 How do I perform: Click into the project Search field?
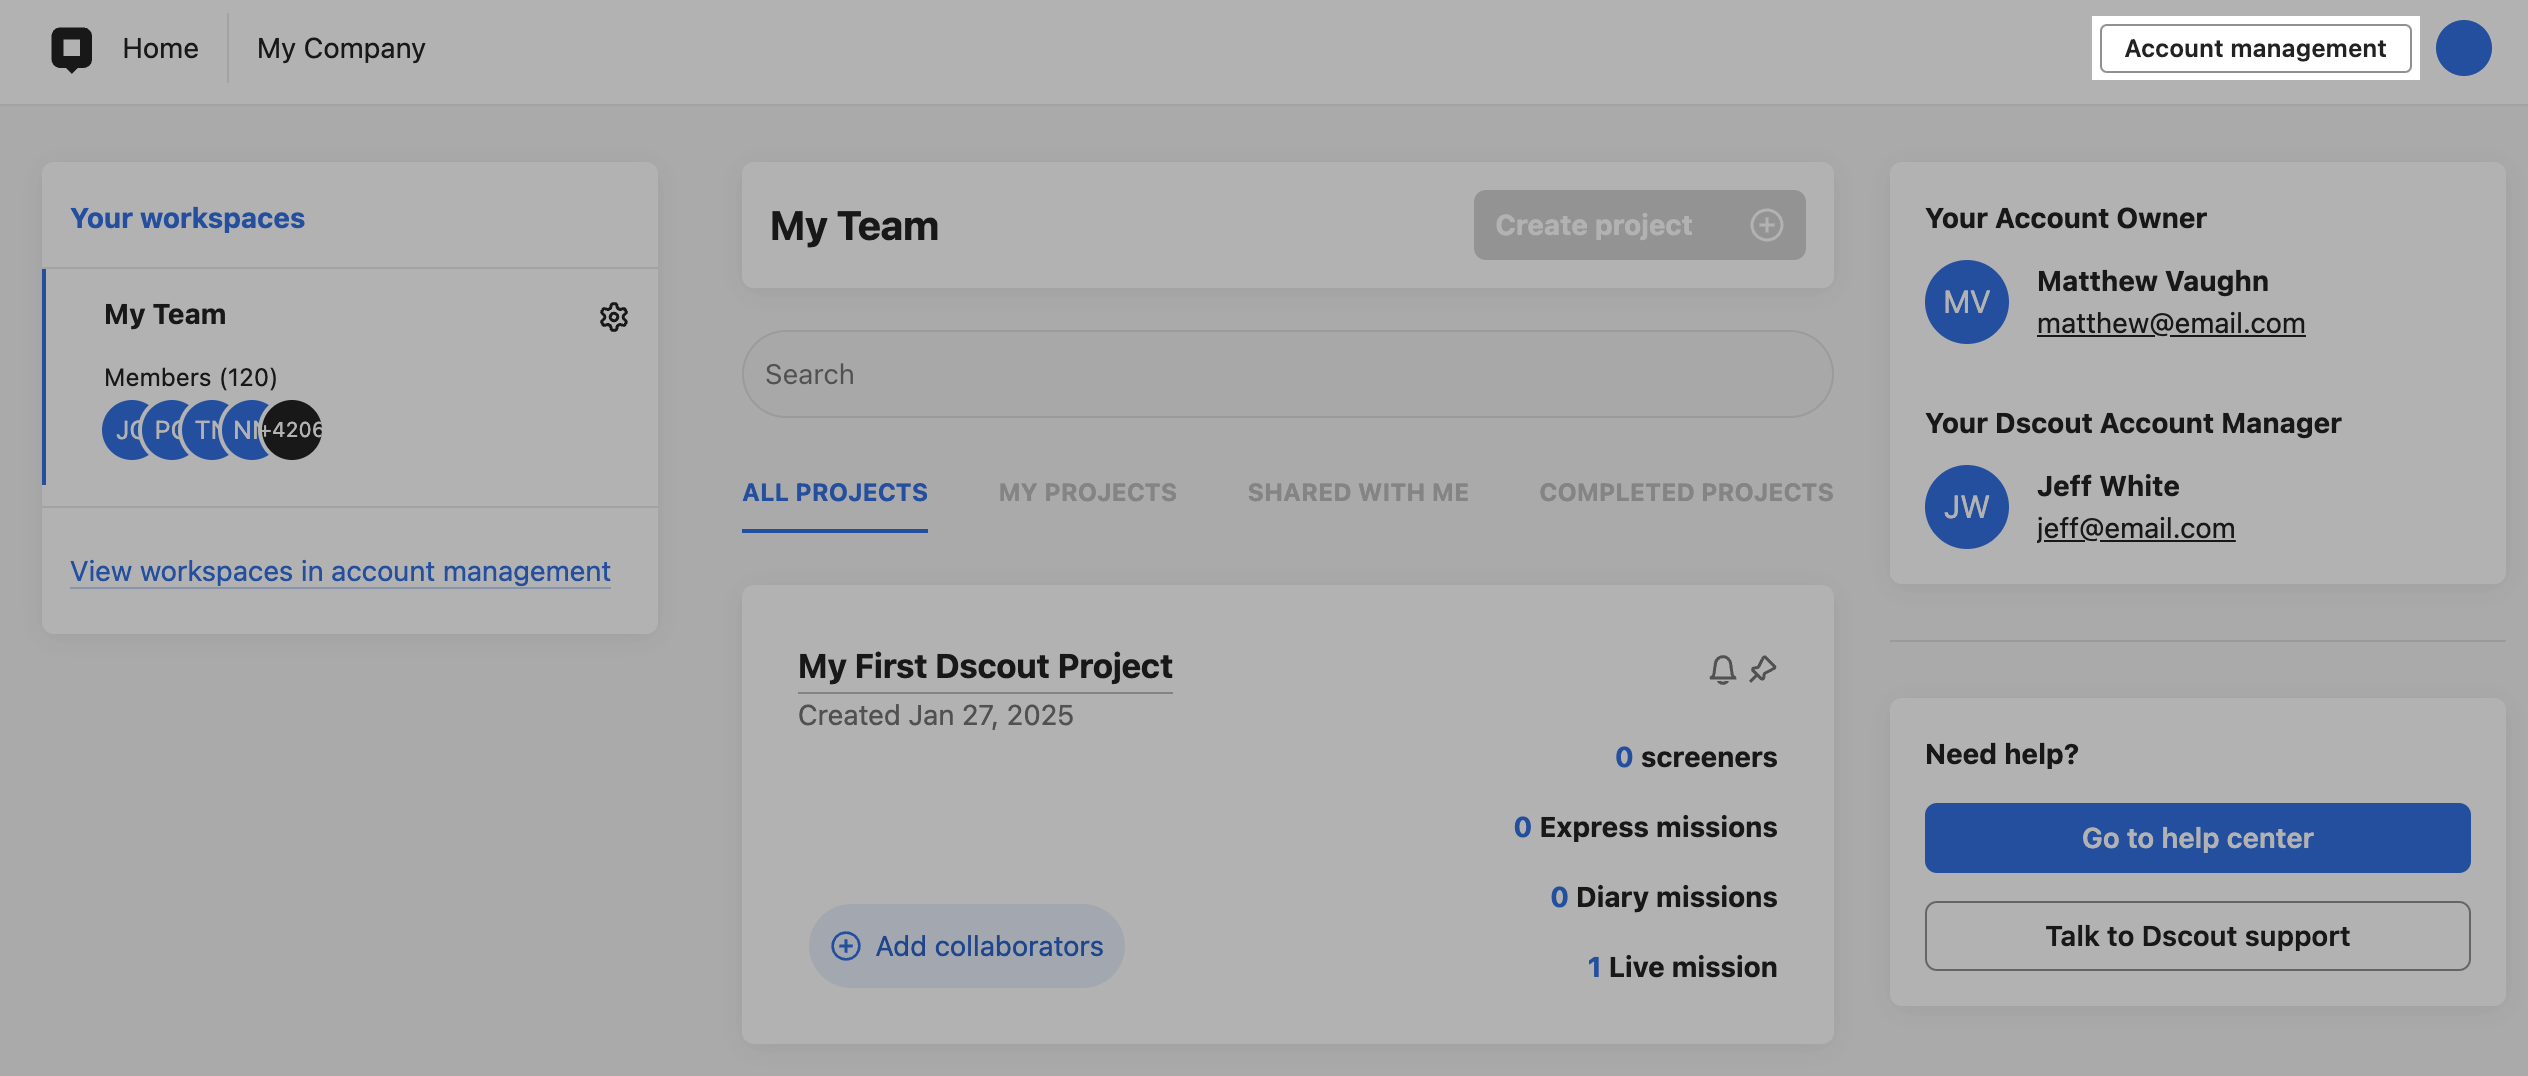pyautogui.click(x=1287, y=374)
